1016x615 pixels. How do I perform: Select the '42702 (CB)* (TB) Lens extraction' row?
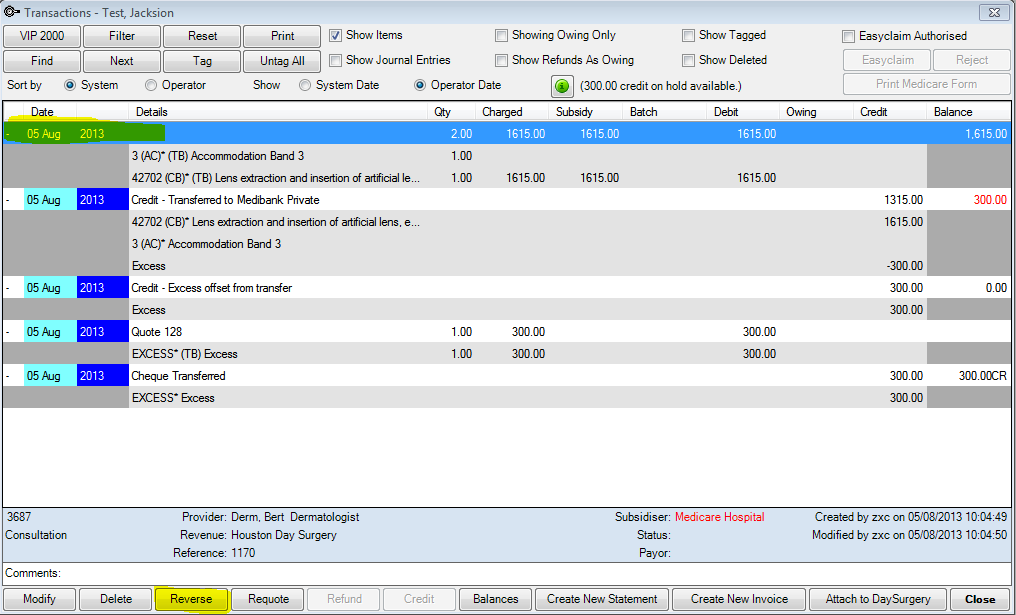(507, 178)
